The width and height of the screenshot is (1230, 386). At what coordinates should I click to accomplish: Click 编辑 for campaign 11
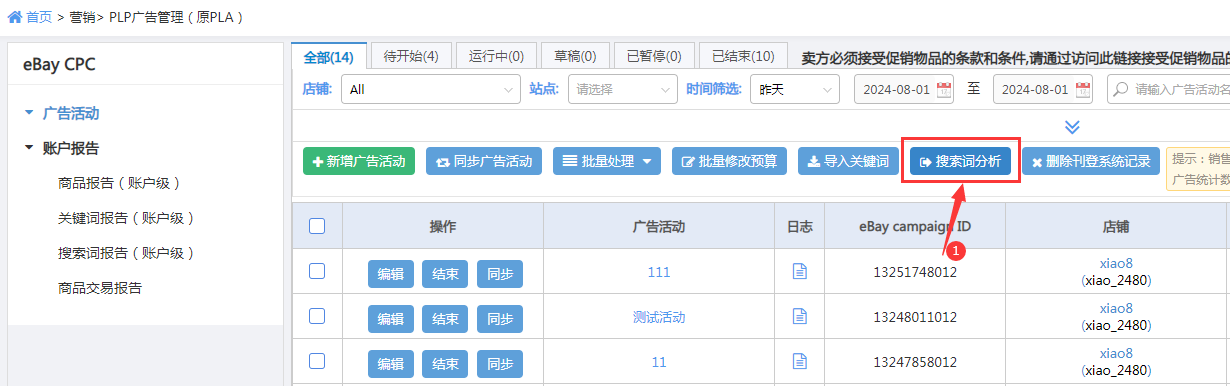point(391,365)
